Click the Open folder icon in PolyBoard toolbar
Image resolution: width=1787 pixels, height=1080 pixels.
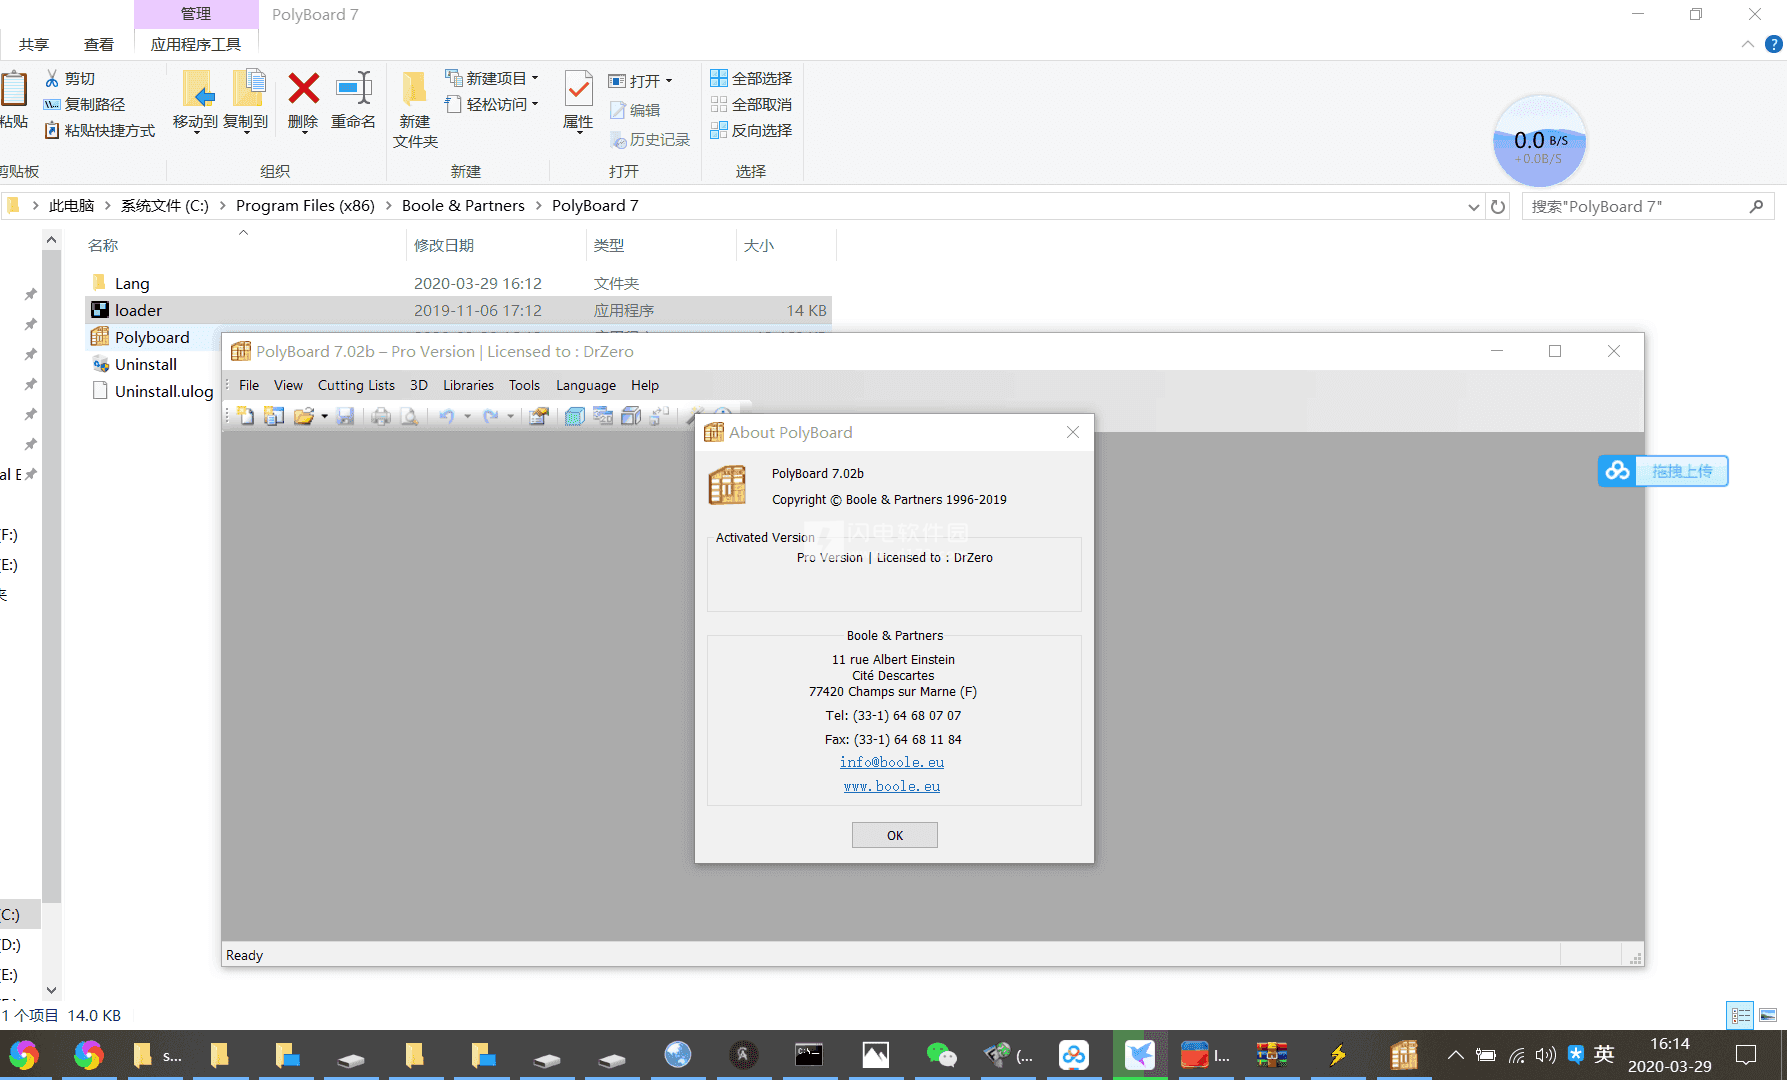coord(304,416)
